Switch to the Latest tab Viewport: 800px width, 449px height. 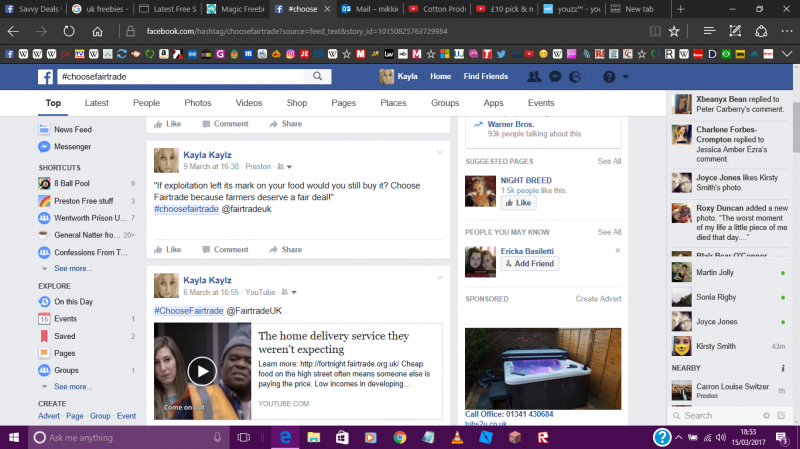coord(96,103)
